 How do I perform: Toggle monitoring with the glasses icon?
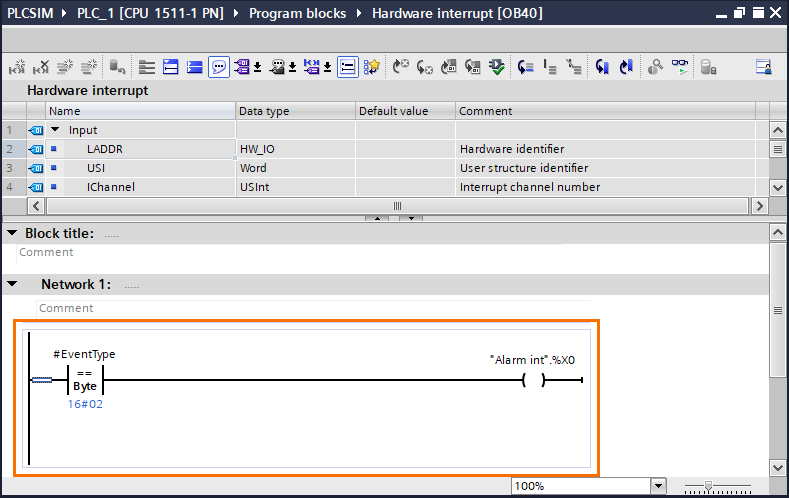click(x=679, y=67)
